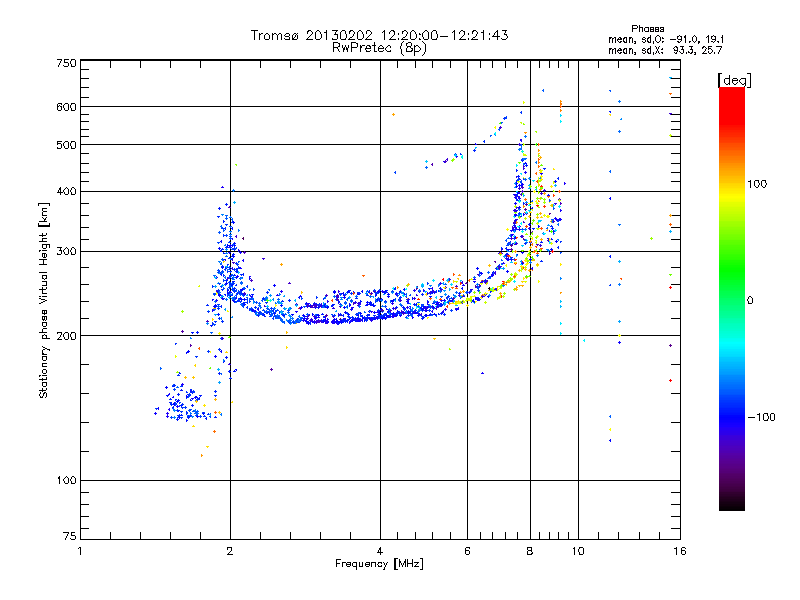Click the y-axis tick label '100'
Screen dimensions: 800x600
click(66, 480)
